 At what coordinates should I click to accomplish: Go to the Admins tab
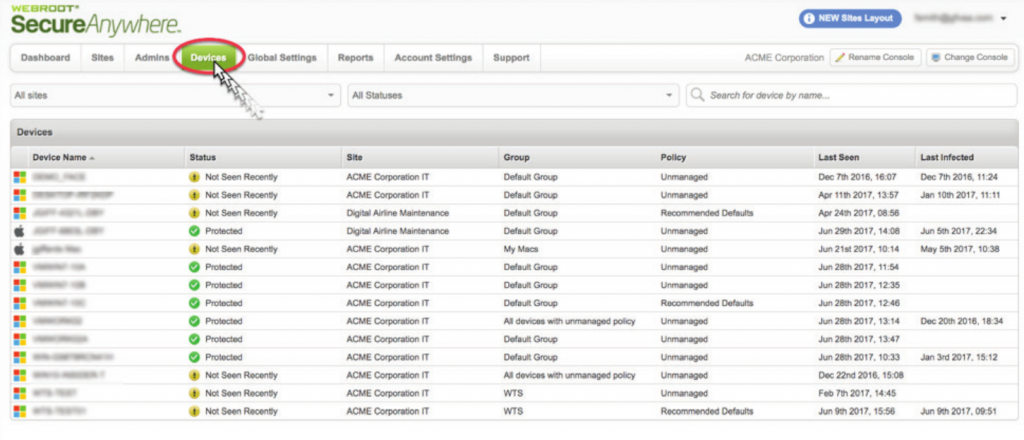152,57
